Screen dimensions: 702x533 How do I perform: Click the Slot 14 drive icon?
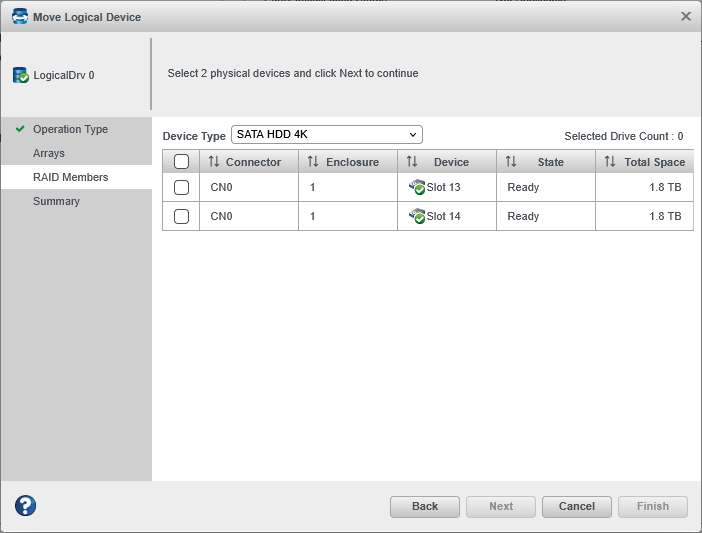click(x=417, y=216)
